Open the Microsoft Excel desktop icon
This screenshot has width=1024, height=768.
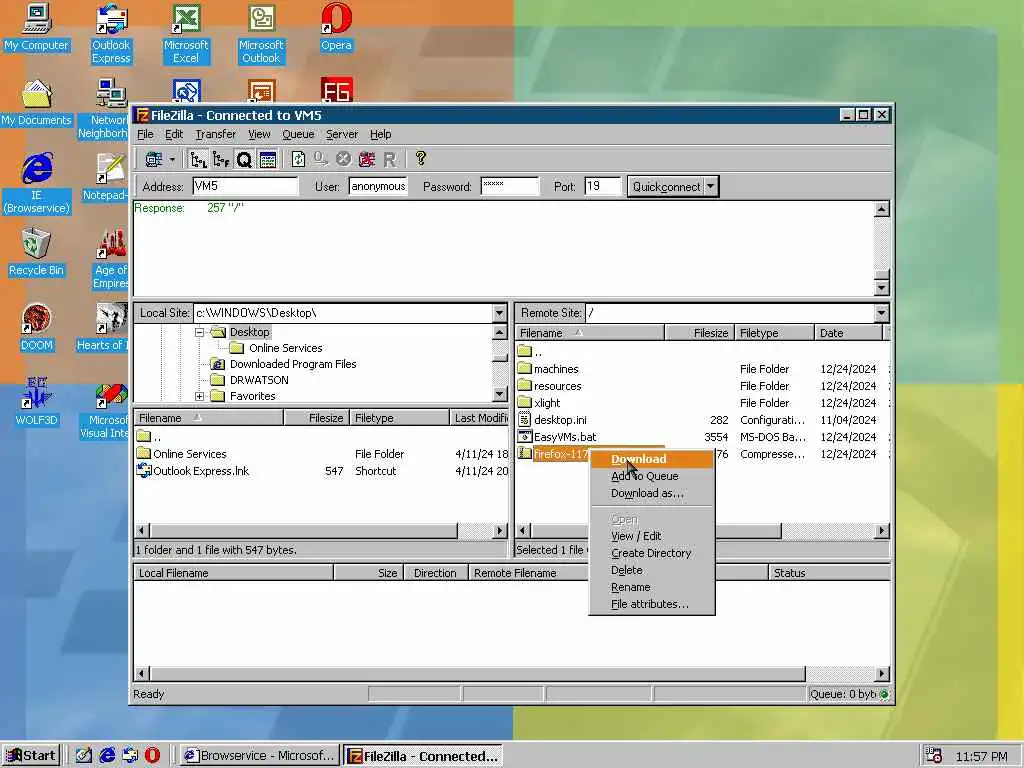click(186, 34)
